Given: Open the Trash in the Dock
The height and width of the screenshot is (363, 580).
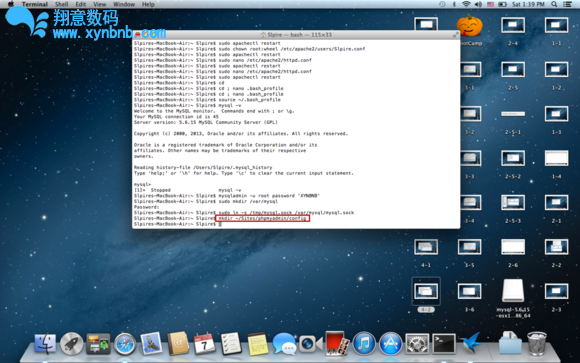Looking at the screenshot, I should 537,343.
